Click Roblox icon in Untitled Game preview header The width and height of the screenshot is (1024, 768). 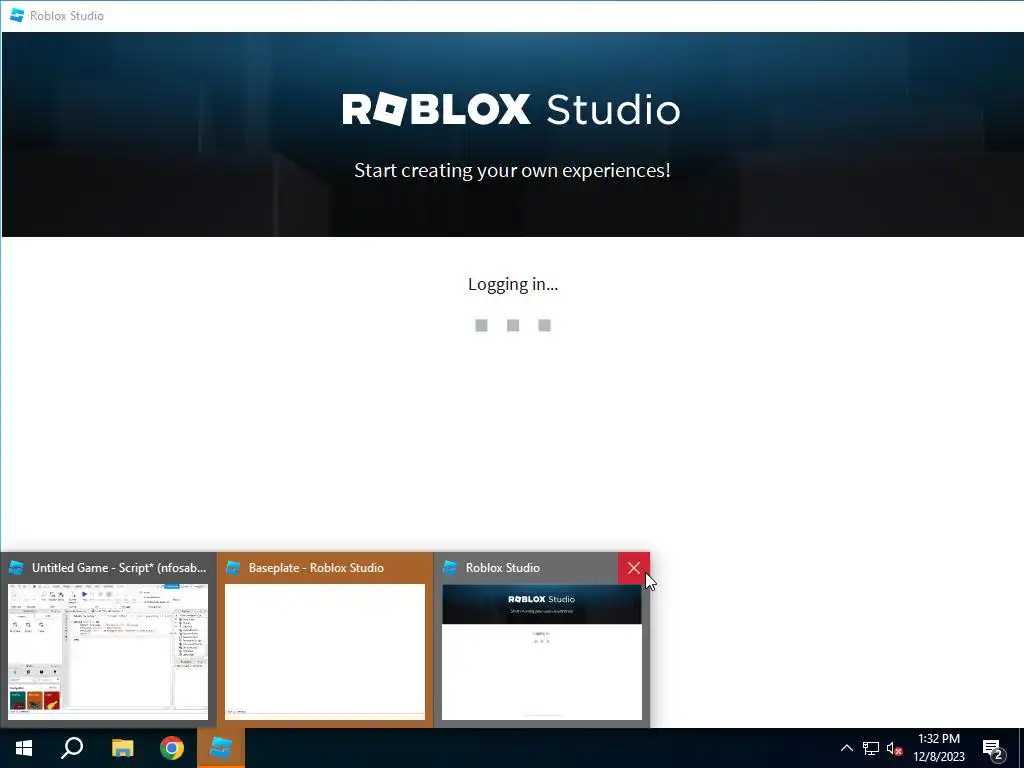(x=16, y=568)
